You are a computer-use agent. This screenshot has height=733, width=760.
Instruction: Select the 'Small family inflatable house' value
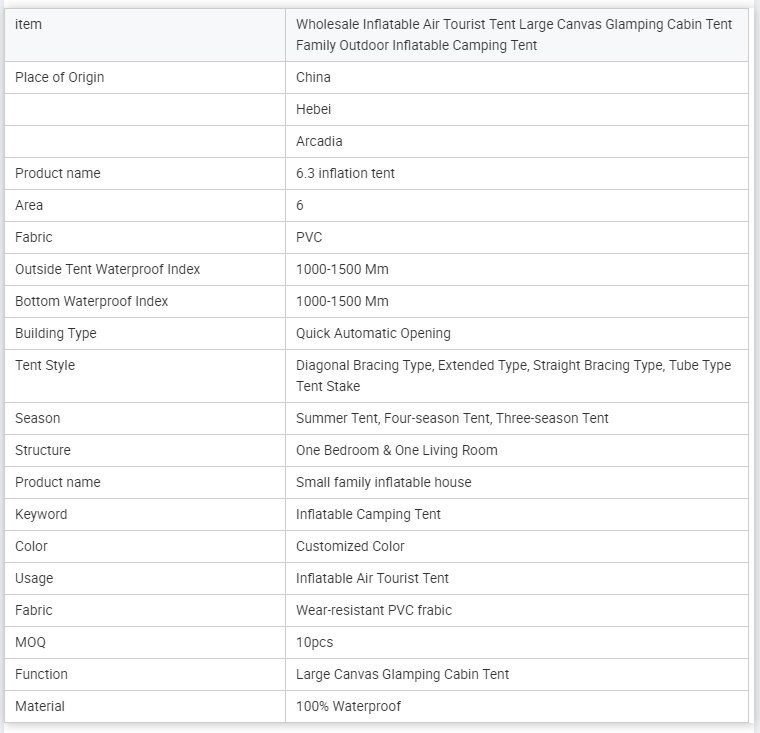pos(383,482)
